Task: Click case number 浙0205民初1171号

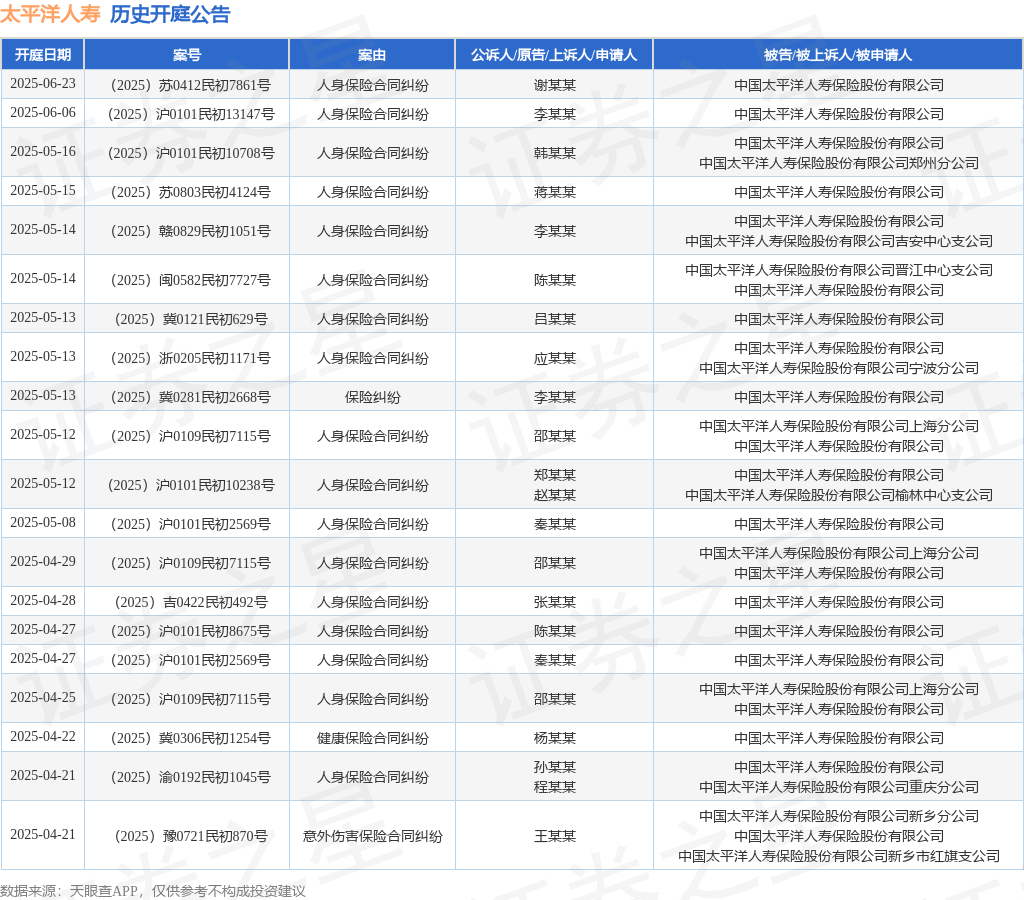Action: click(x=191, y=358)
